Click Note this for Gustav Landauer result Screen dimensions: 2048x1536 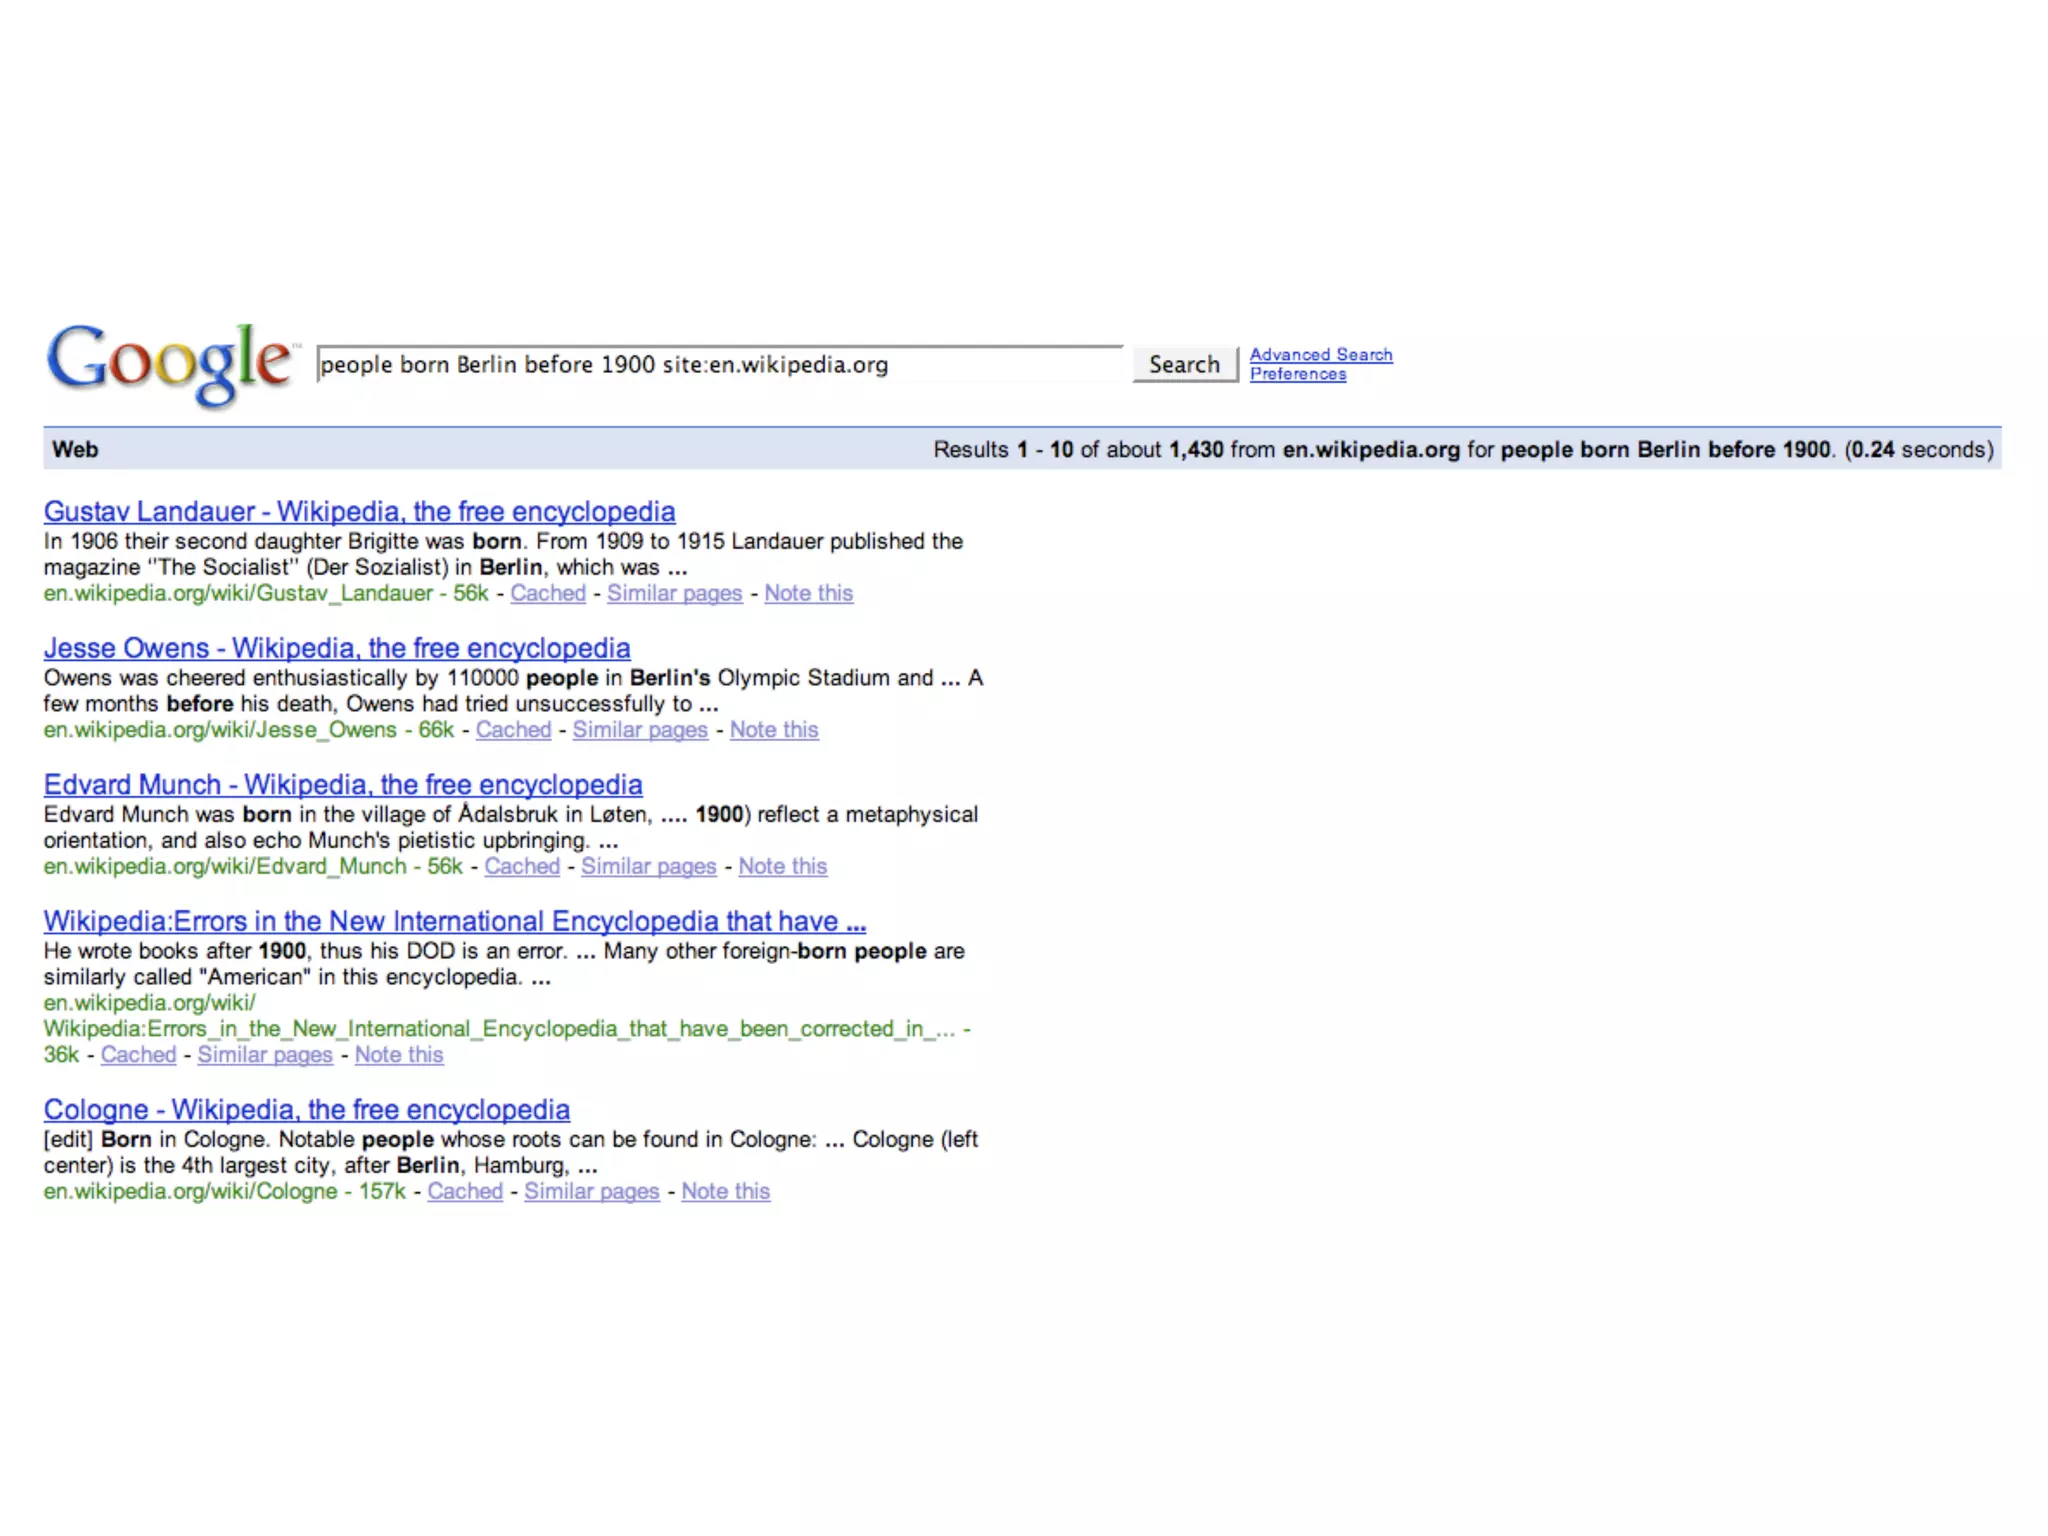(x=809, y=593)
